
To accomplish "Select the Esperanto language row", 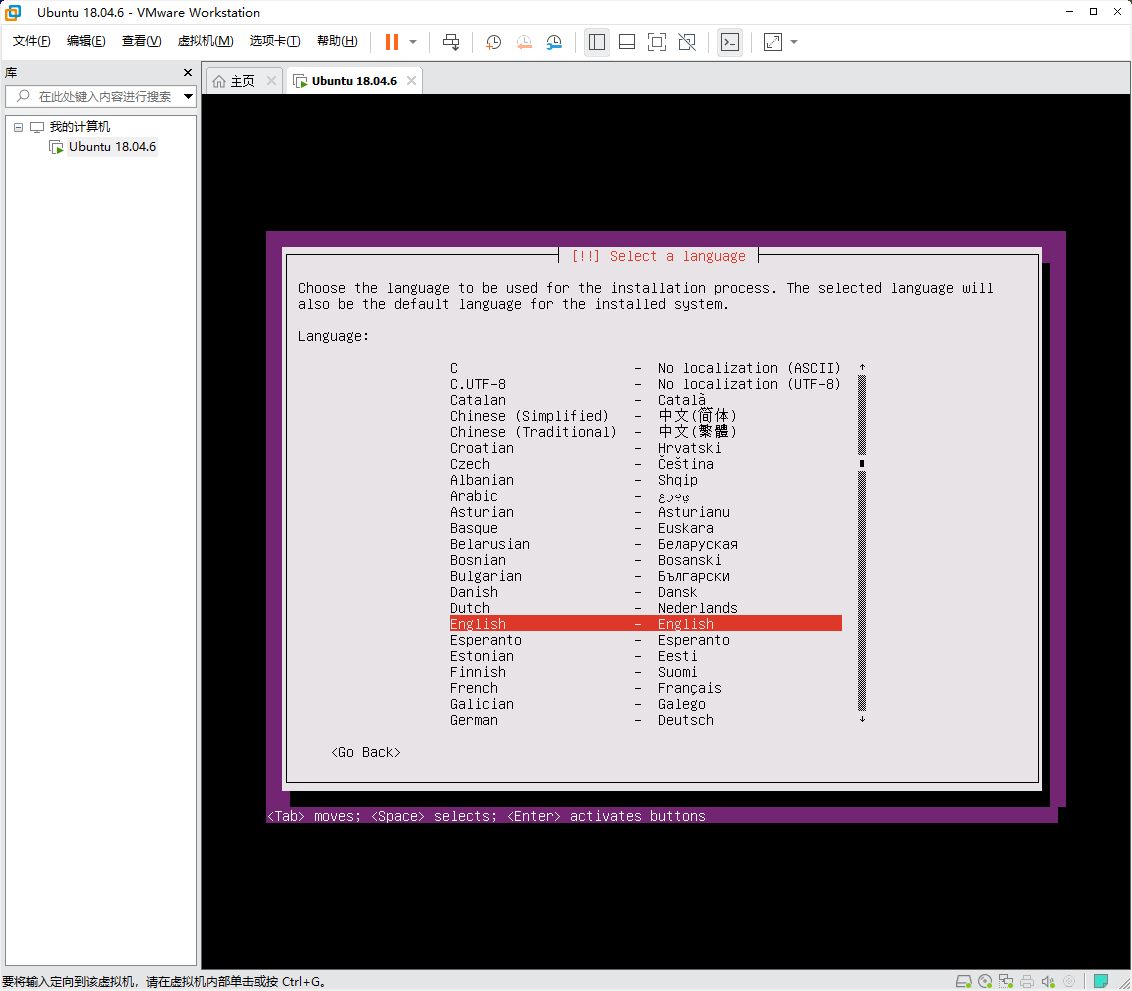I will click(645, 639).
